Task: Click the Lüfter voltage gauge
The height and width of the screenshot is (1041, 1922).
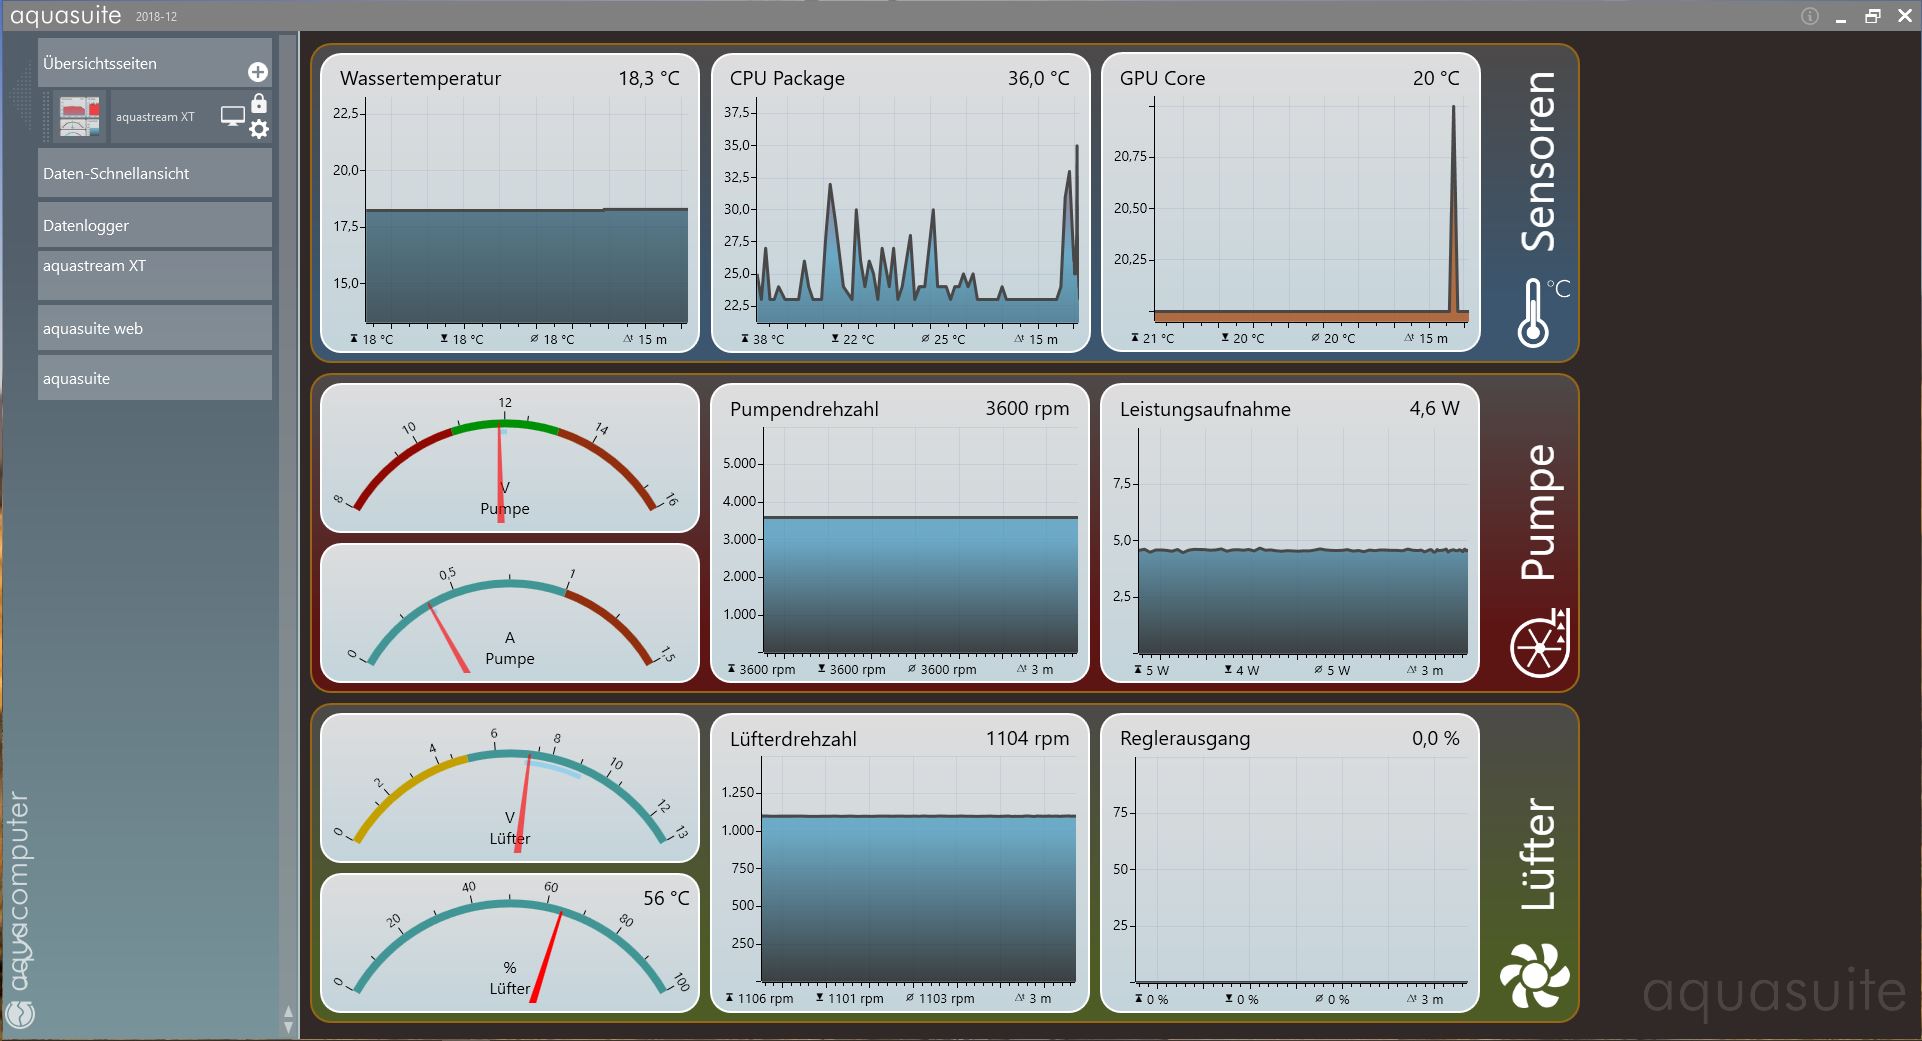Action: (x=510, y=788)
